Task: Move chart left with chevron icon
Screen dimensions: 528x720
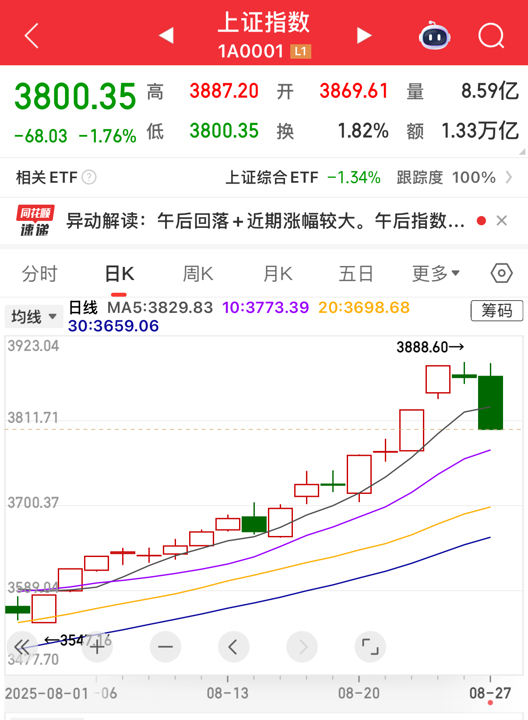Action: point(233,647)
